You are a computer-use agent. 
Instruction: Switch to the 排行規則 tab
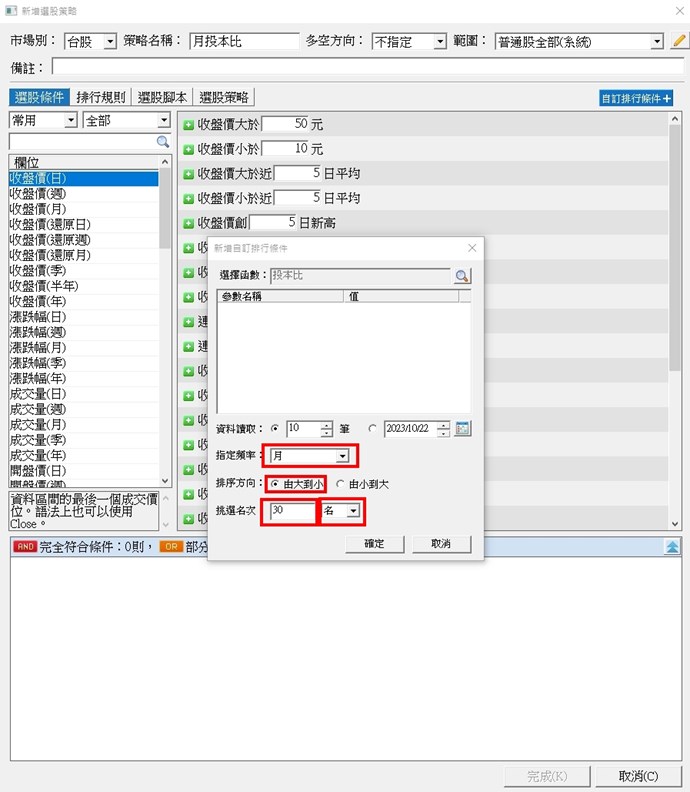coord(101,97)
